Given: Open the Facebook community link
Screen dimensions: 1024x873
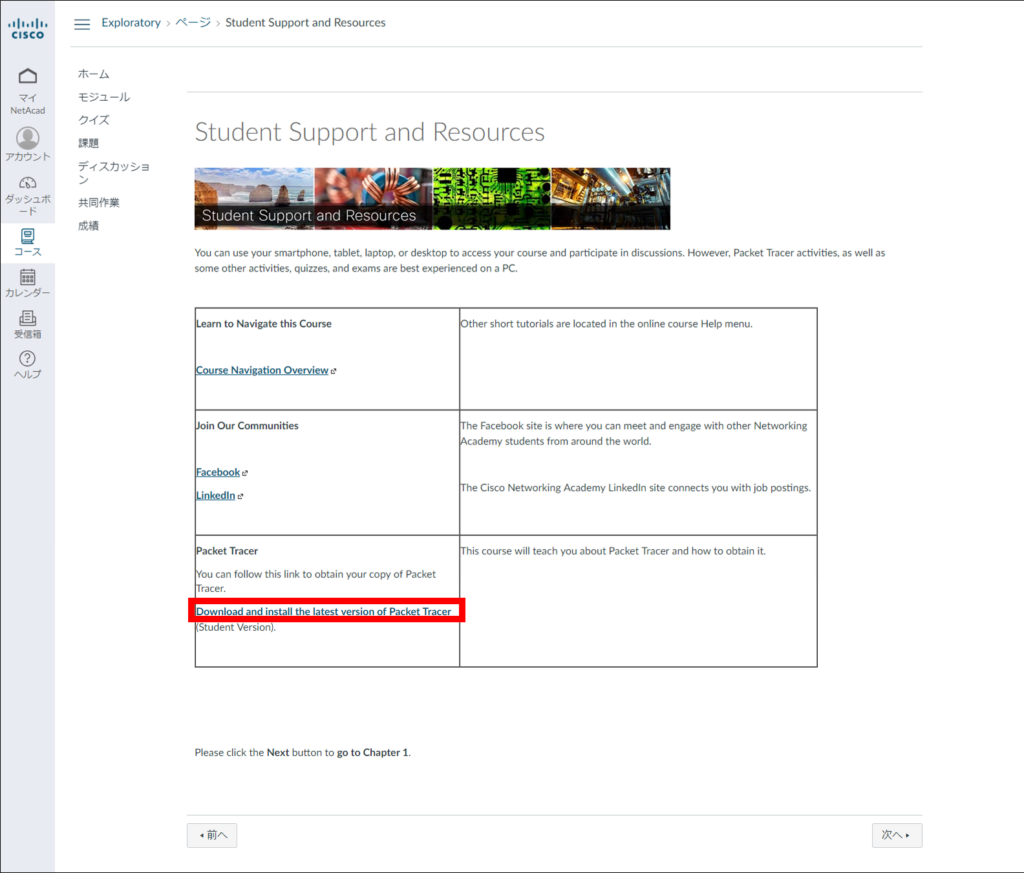Looking at the screenshot, I should click(218, 472).
